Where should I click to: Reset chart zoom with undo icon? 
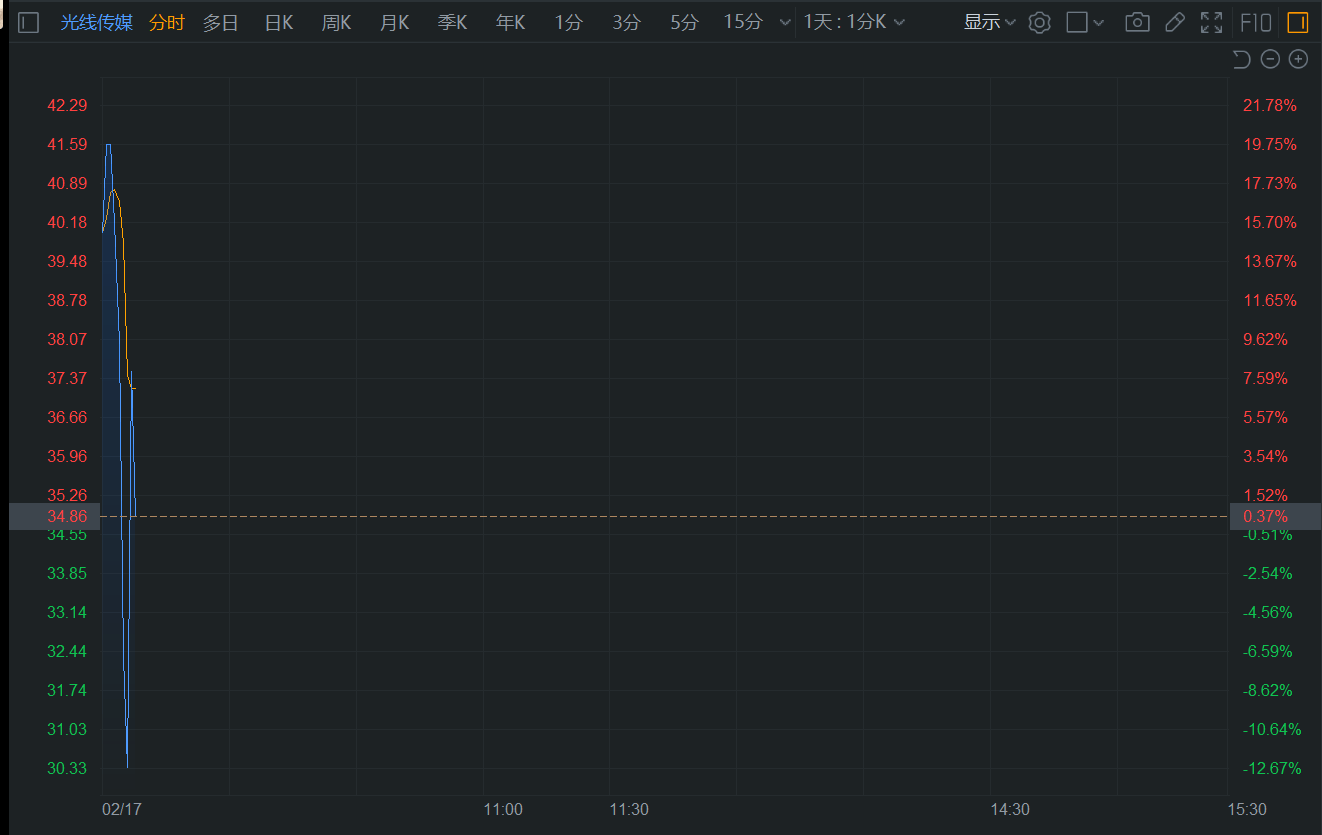point(1241,59)
